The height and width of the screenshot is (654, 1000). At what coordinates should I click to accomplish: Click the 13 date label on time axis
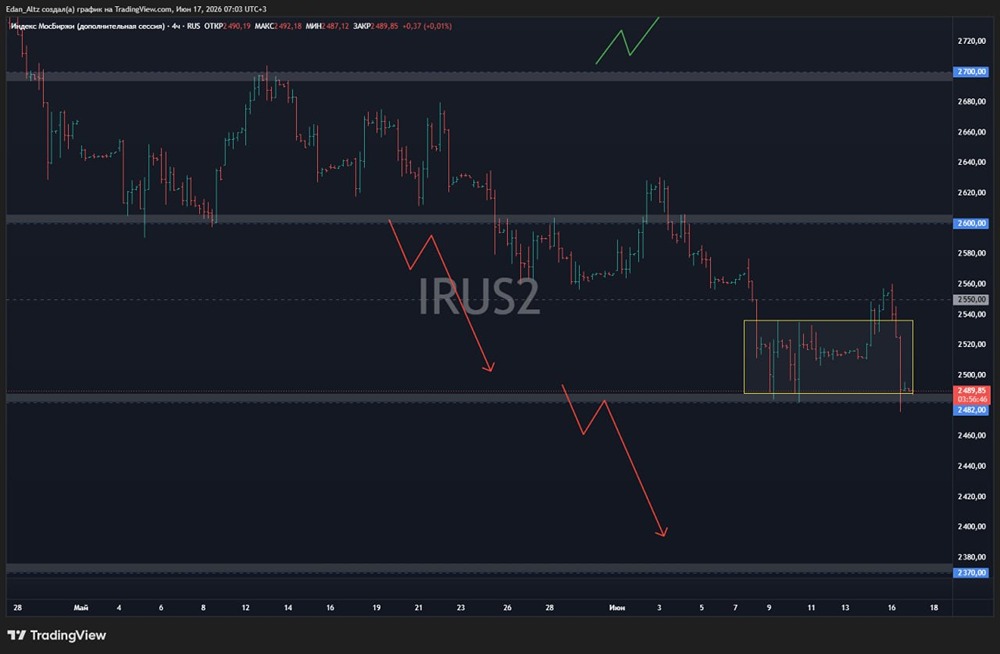tap(845, 607)
